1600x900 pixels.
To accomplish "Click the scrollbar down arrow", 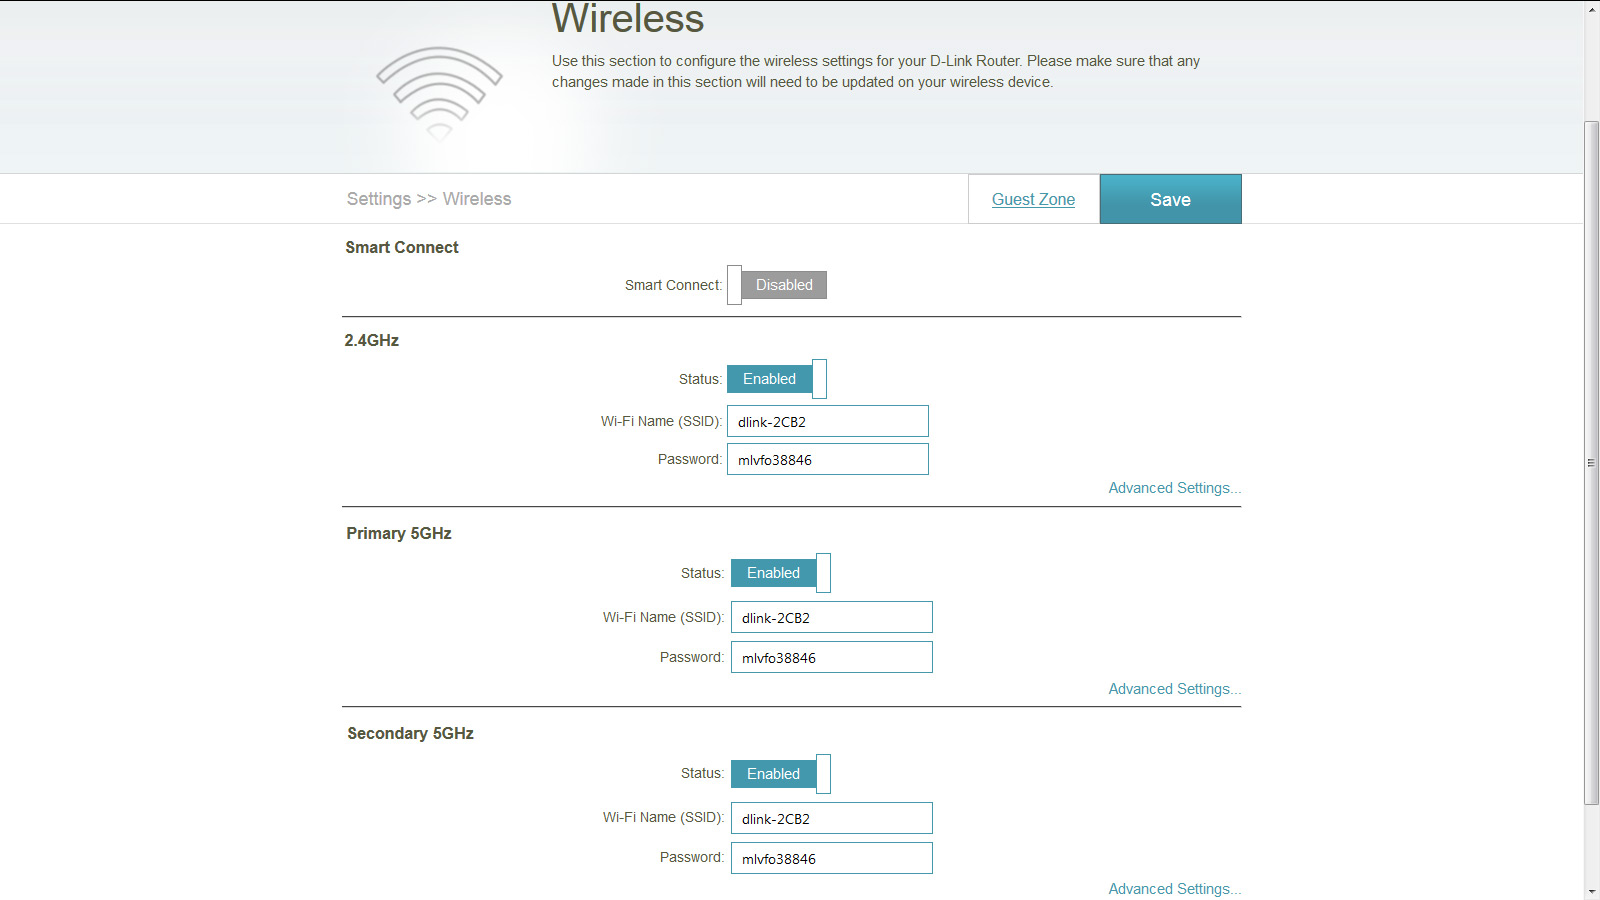I will pyautogui.click(x=1591, y=891).
